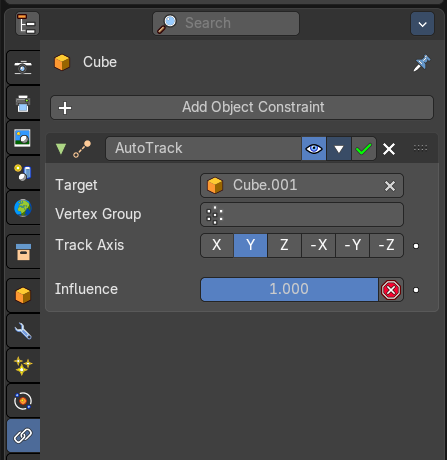Click the Vertex Group field

302,215
